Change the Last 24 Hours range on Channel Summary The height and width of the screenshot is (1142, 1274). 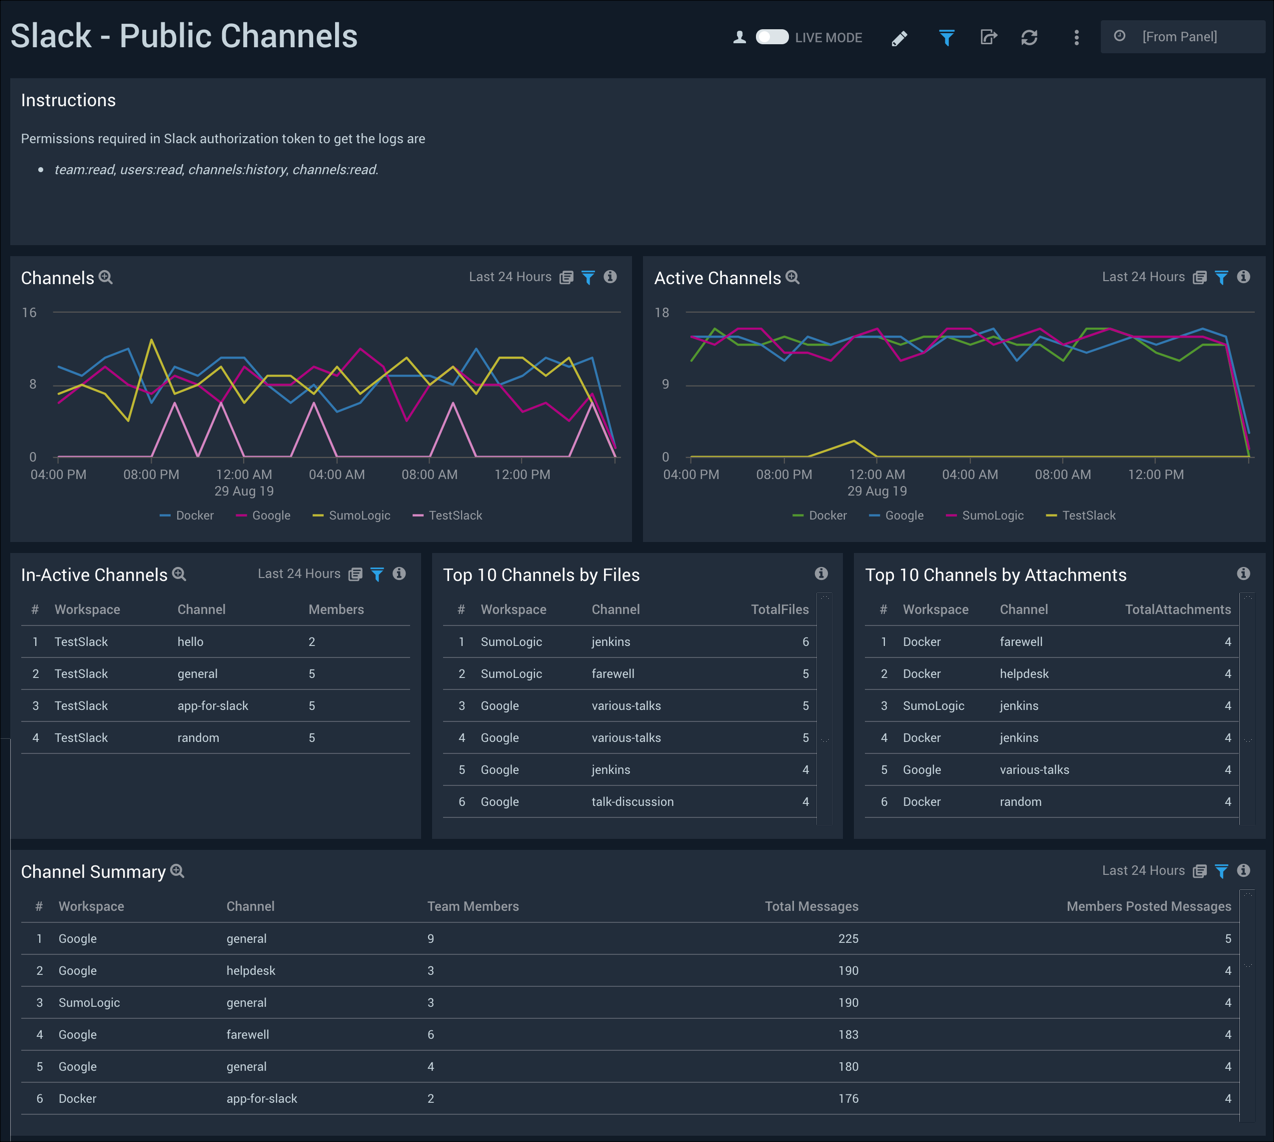click(1141, 871)
